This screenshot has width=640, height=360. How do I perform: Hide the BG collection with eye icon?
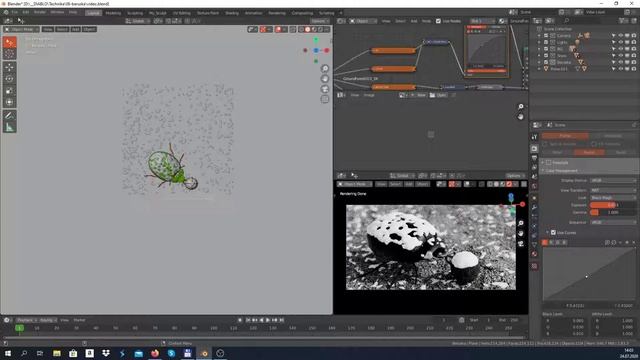click(x=620, y=49)
